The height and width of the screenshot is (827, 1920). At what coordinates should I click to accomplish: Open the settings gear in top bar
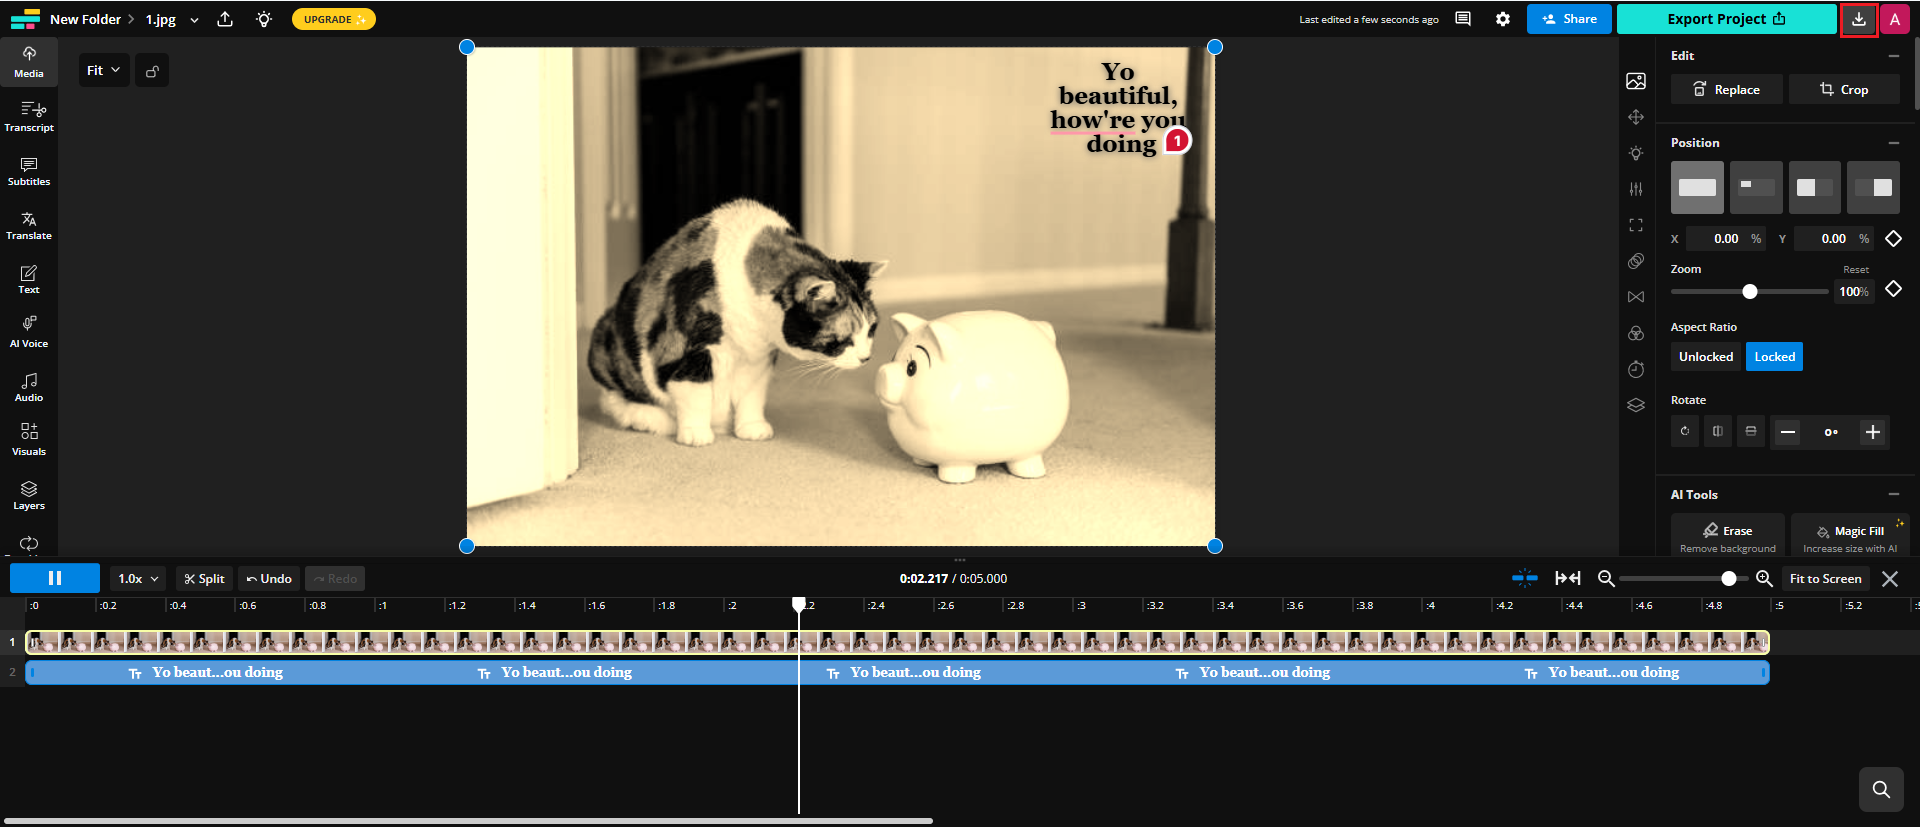coord(1503,19)
